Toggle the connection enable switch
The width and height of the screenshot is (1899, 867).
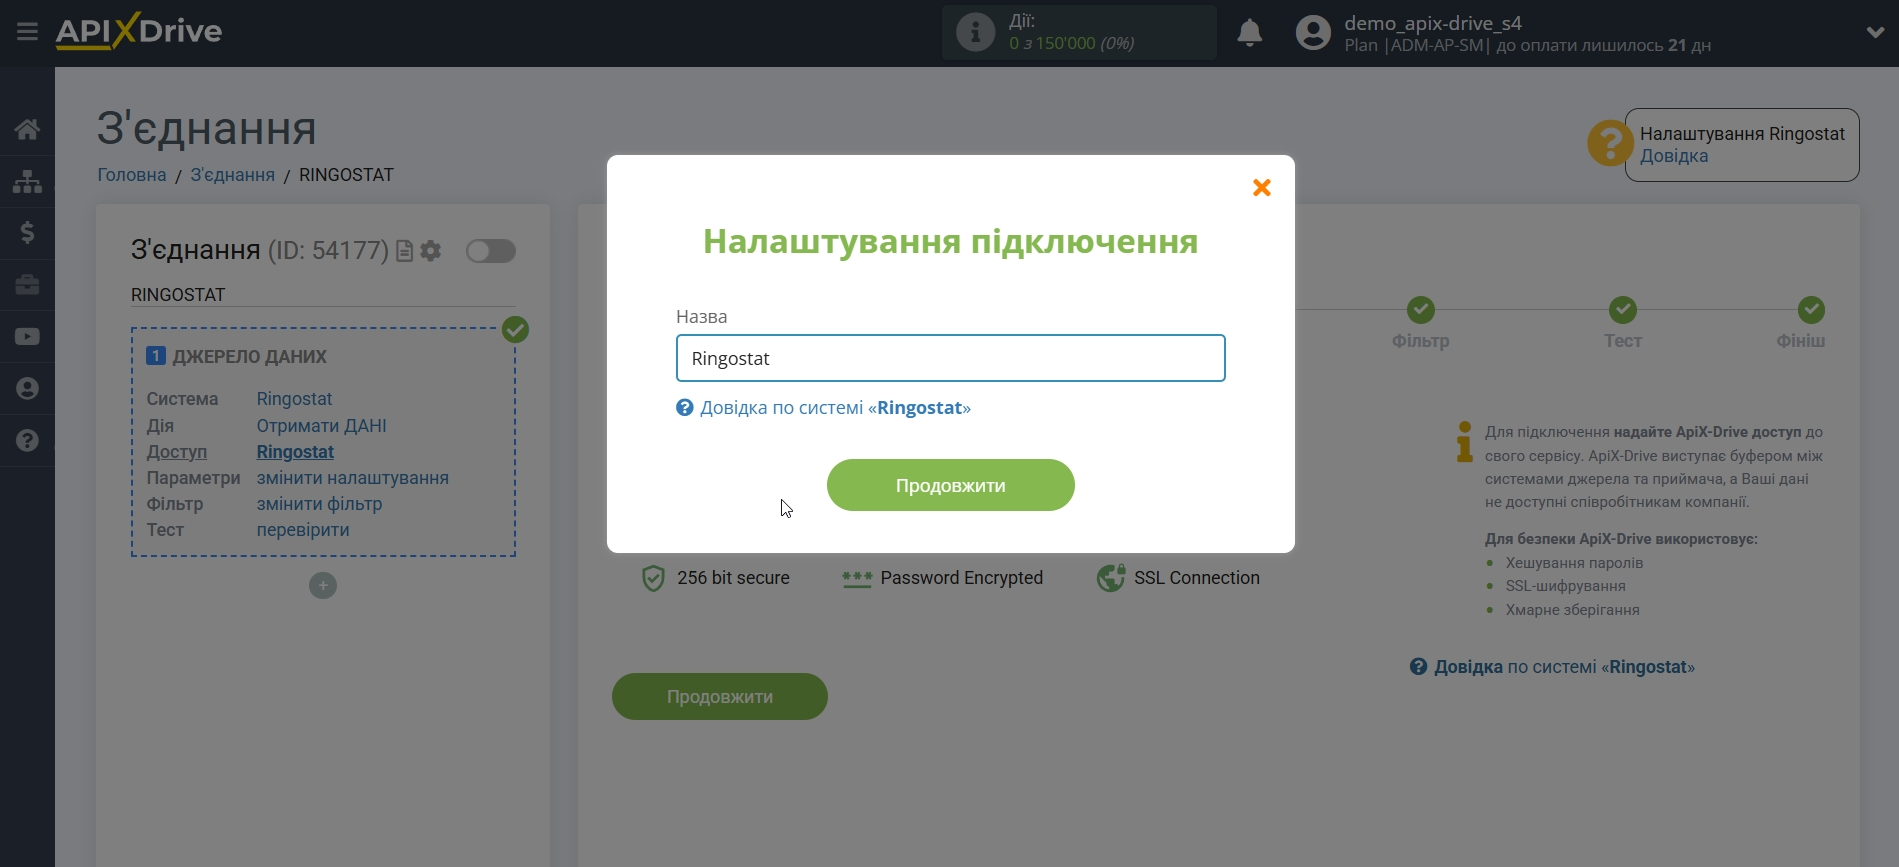490,251
